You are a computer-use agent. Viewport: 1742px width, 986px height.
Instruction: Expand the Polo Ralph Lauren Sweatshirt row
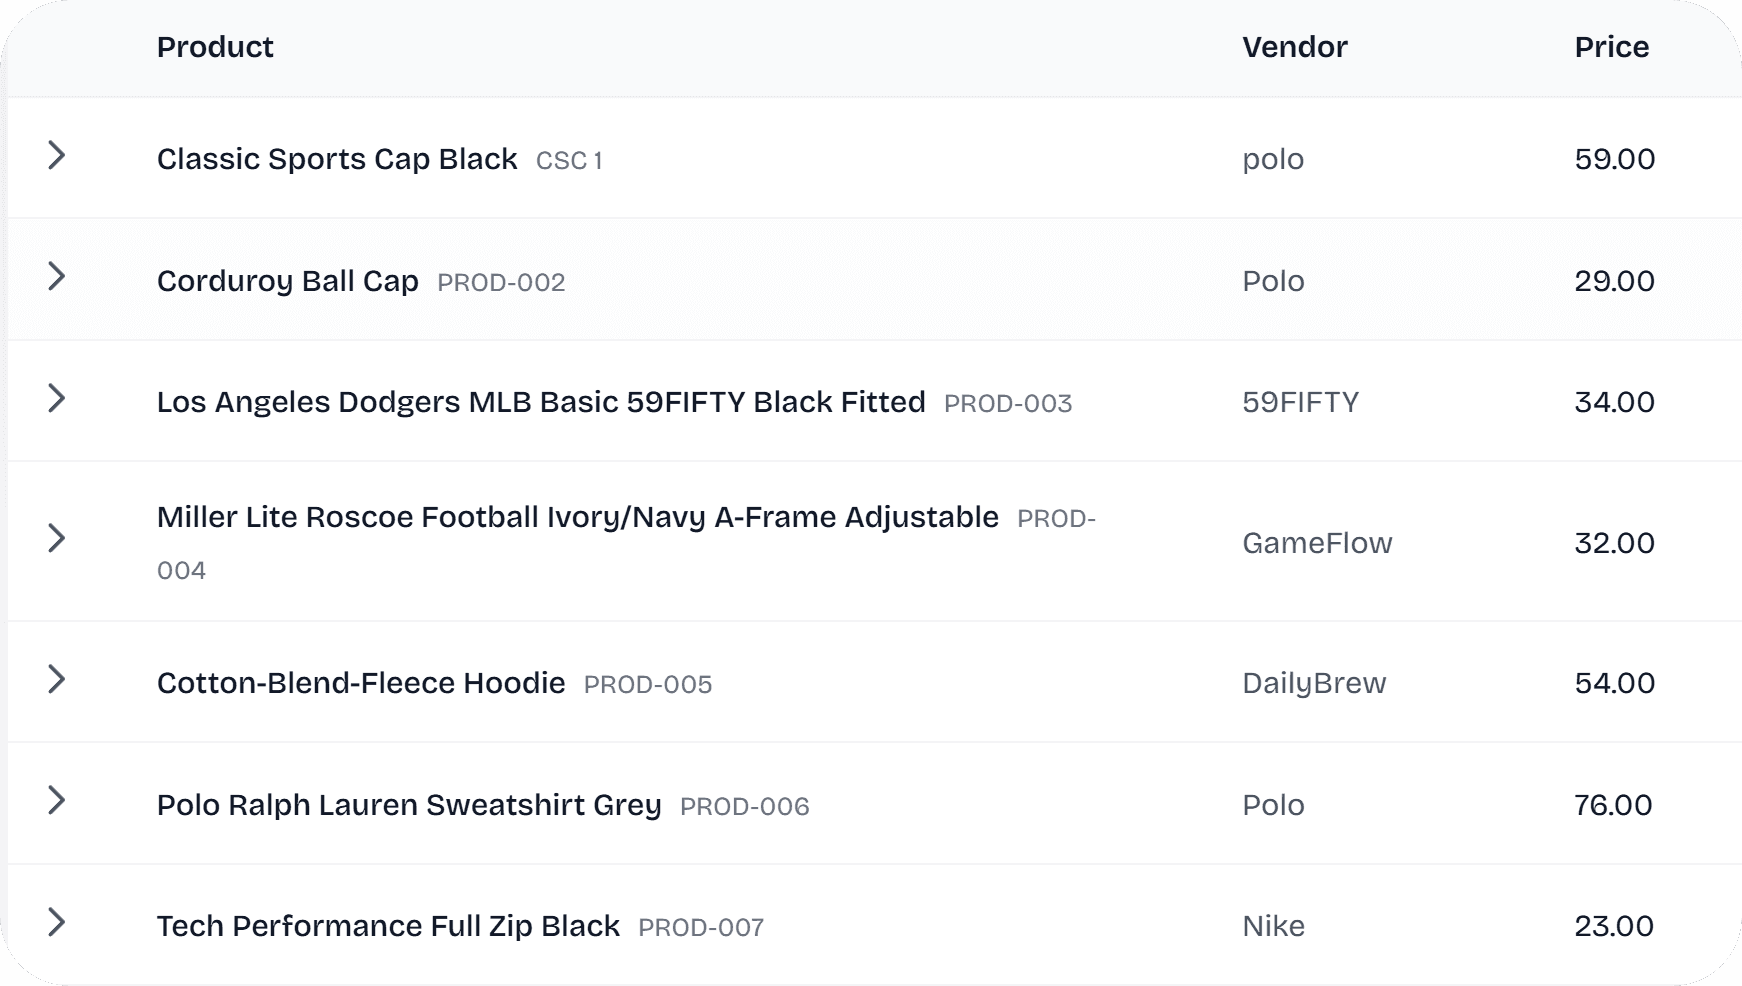(x=57, y=801)
